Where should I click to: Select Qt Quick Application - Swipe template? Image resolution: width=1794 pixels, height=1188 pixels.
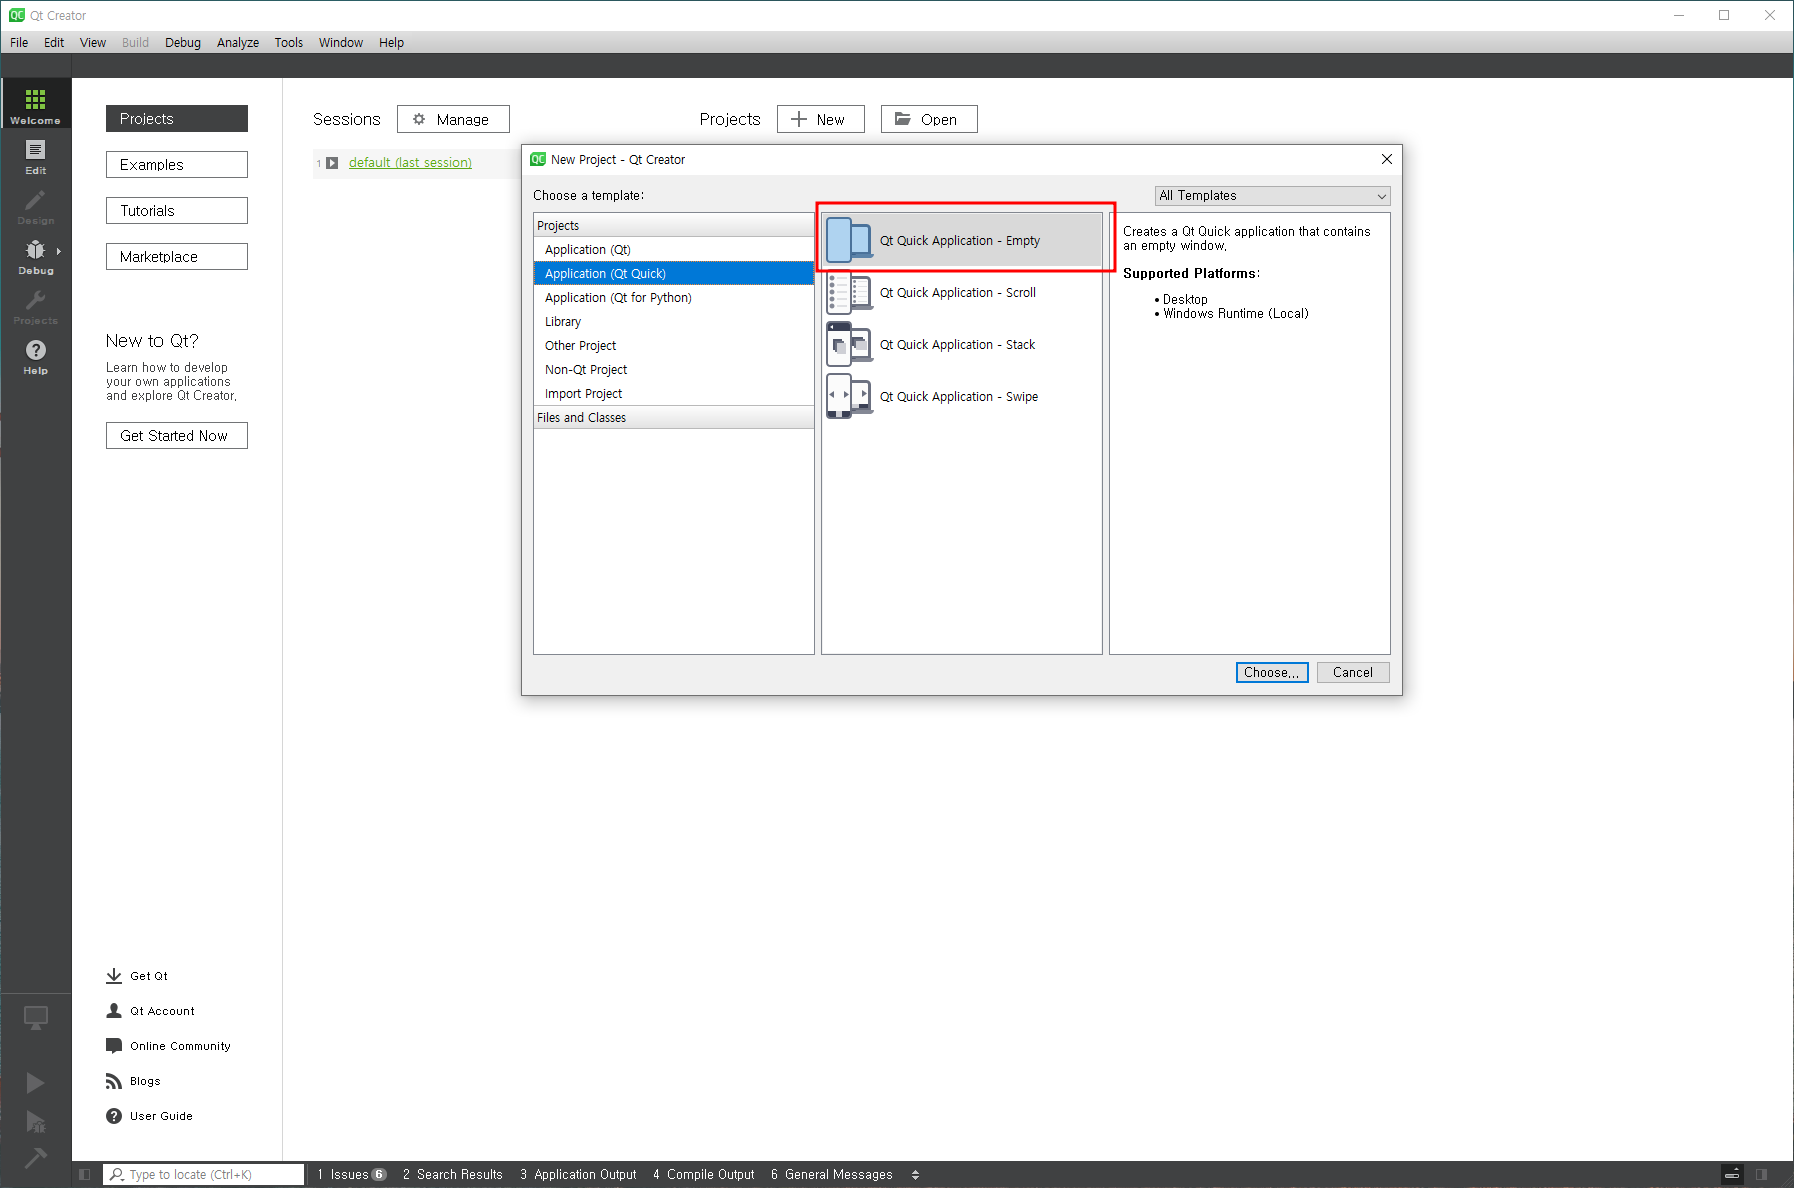click(x=962, y=397)
